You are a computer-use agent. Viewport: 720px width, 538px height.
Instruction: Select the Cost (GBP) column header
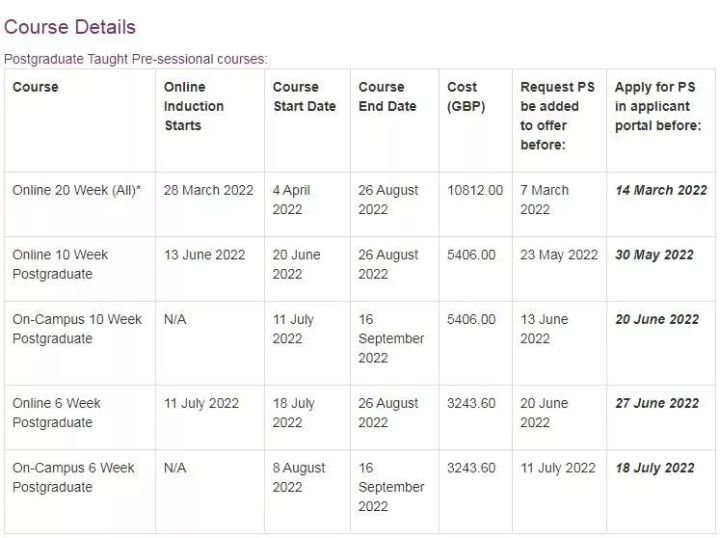(x=466, y=97)
